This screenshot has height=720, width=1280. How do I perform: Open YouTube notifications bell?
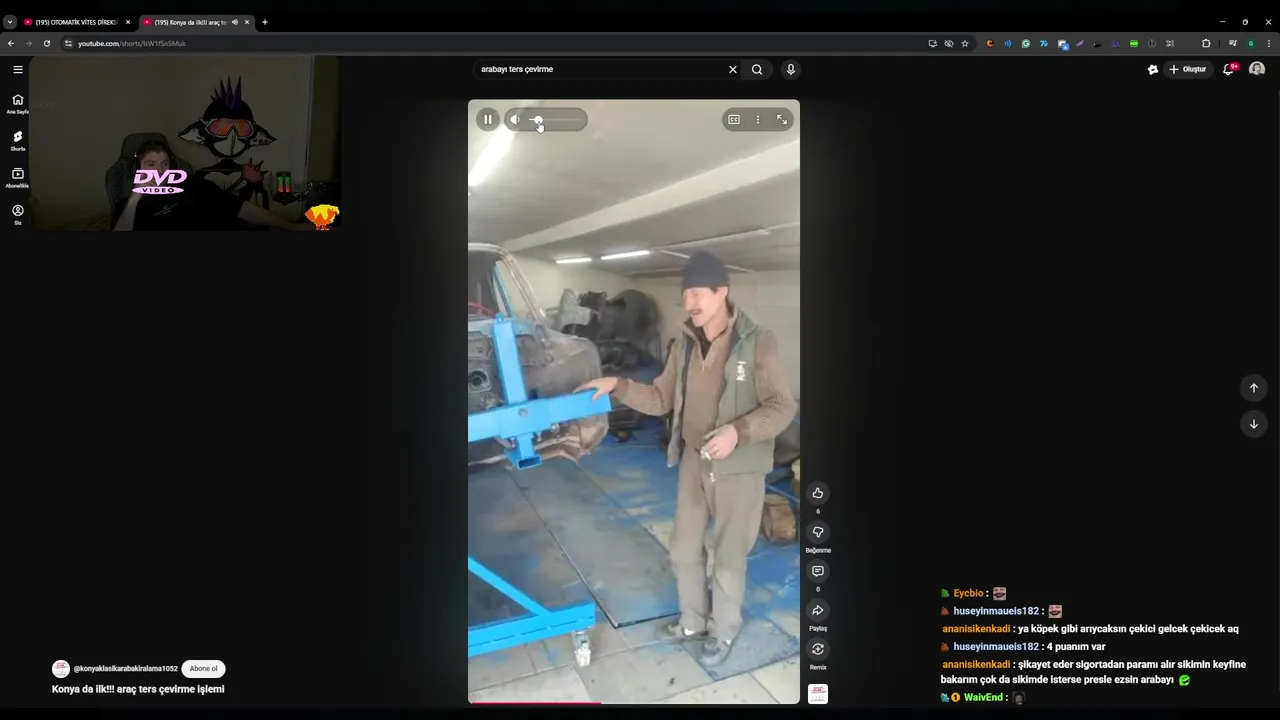click(1229, 69)
